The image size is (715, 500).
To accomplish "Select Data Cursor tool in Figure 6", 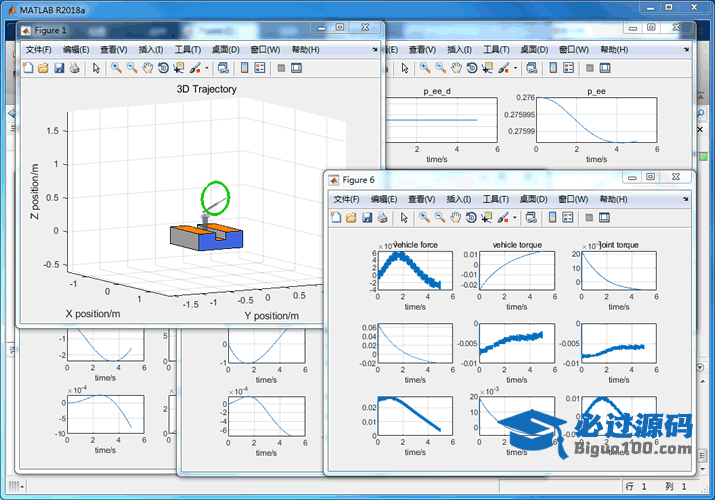I will pyautogui.click(x=486, y=217).
